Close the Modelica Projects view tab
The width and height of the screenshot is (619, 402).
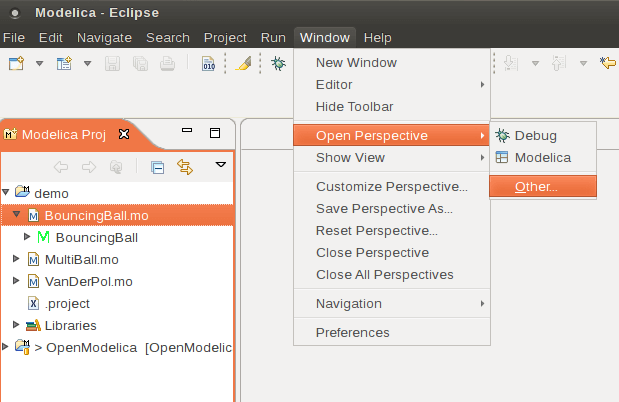[x=124, y=133]
